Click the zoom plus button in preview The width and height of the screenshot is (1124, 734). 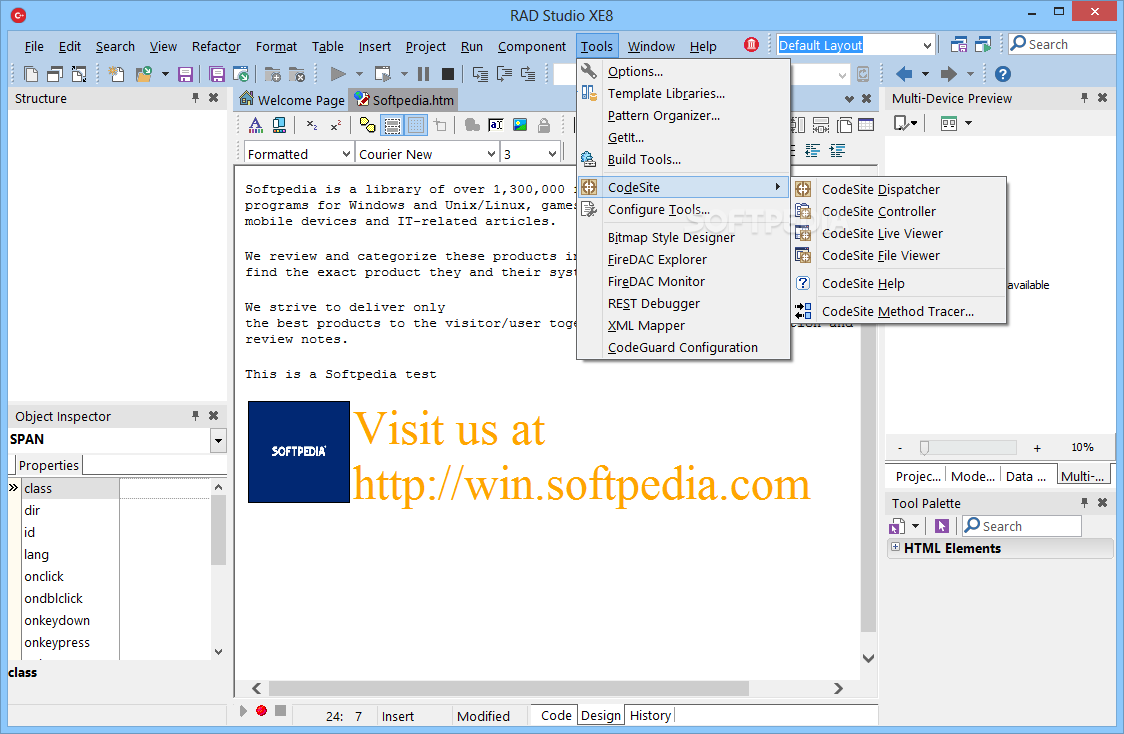1037,448
